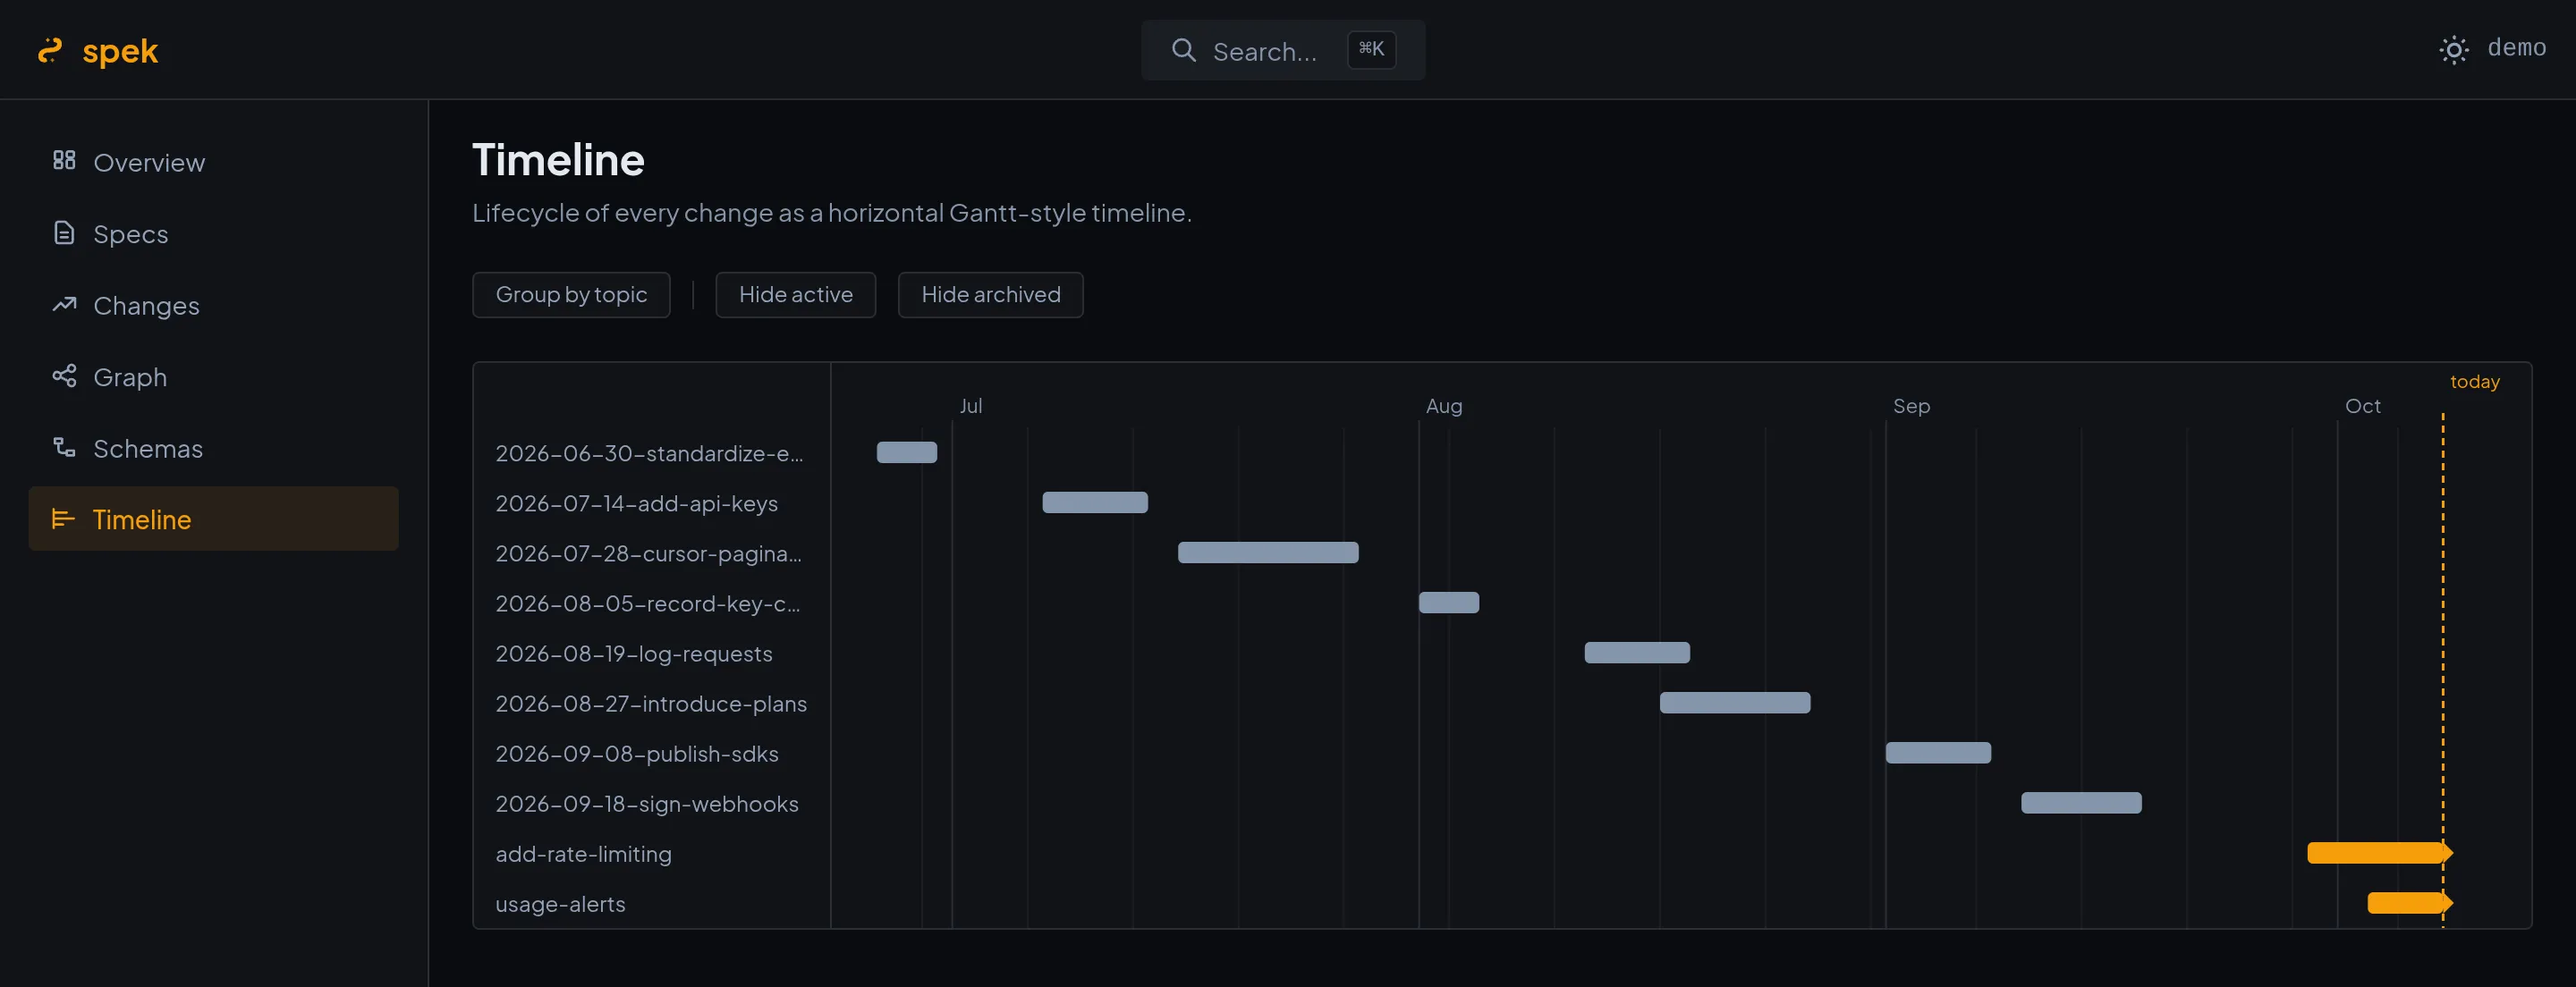Open row 2026-07-28-cursor-pagina...

(648, 553)
